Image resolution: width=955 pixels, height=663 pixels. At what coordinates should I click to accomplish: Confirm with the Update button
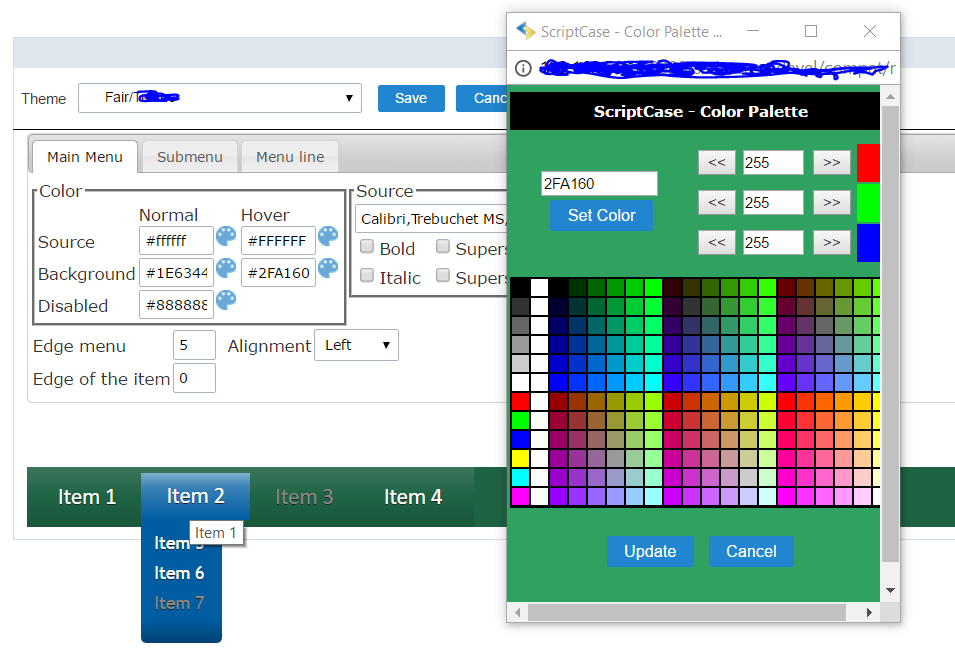(x=650, y=552)
